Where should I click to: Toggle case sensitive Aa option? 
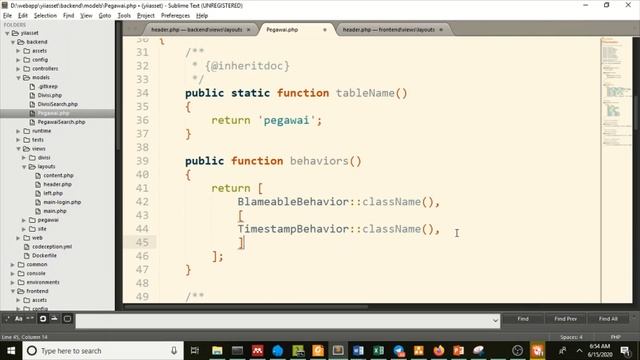coord(19,319)
